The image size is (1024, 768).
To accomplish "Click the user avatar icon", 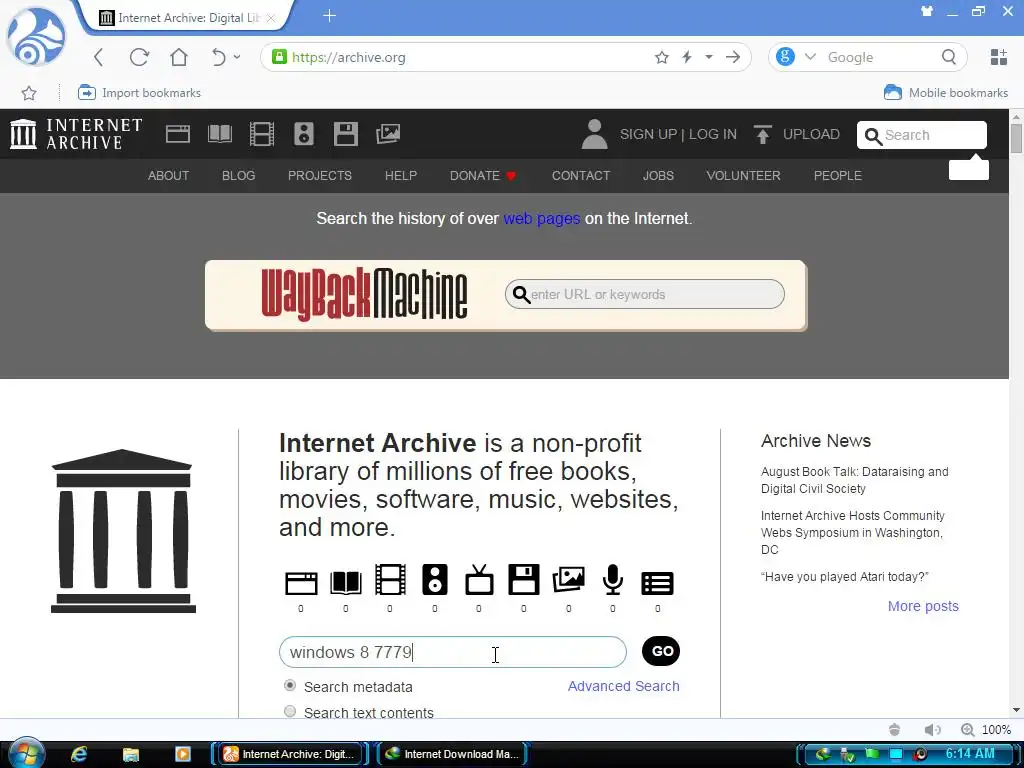I will [594, 134].
